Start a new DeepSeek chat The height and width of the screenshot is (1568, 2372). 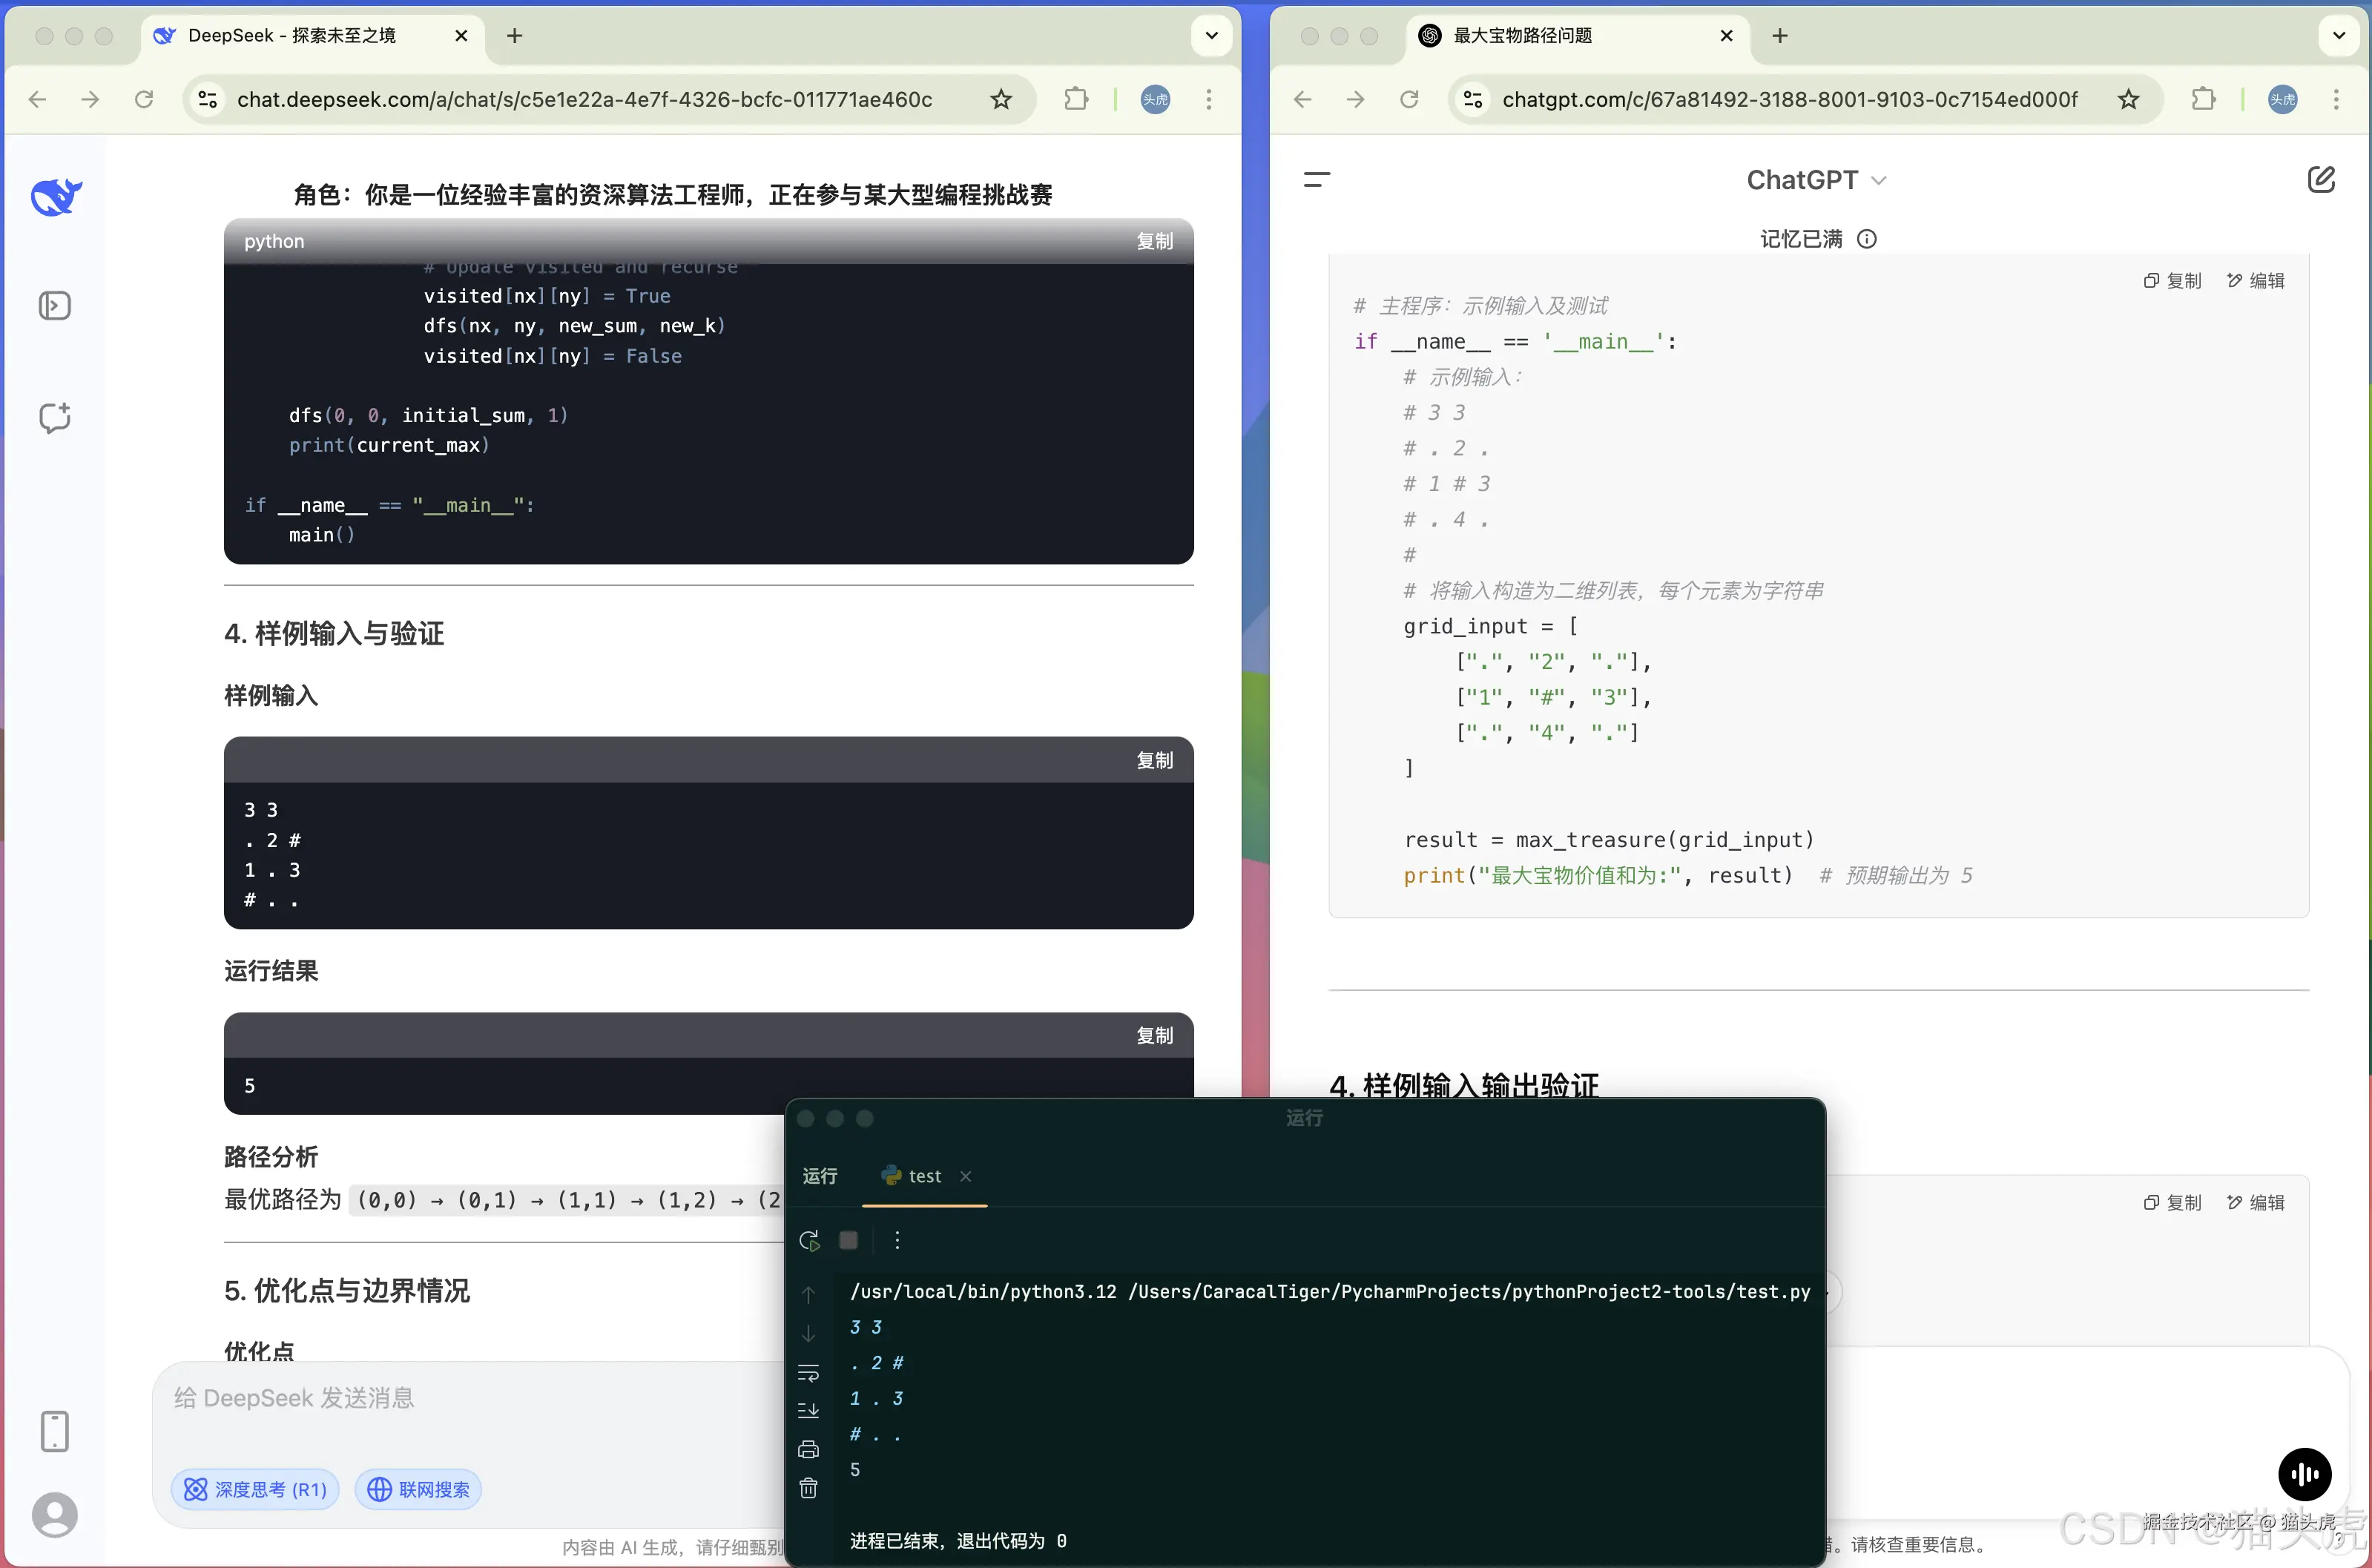[x=54, y=418]
